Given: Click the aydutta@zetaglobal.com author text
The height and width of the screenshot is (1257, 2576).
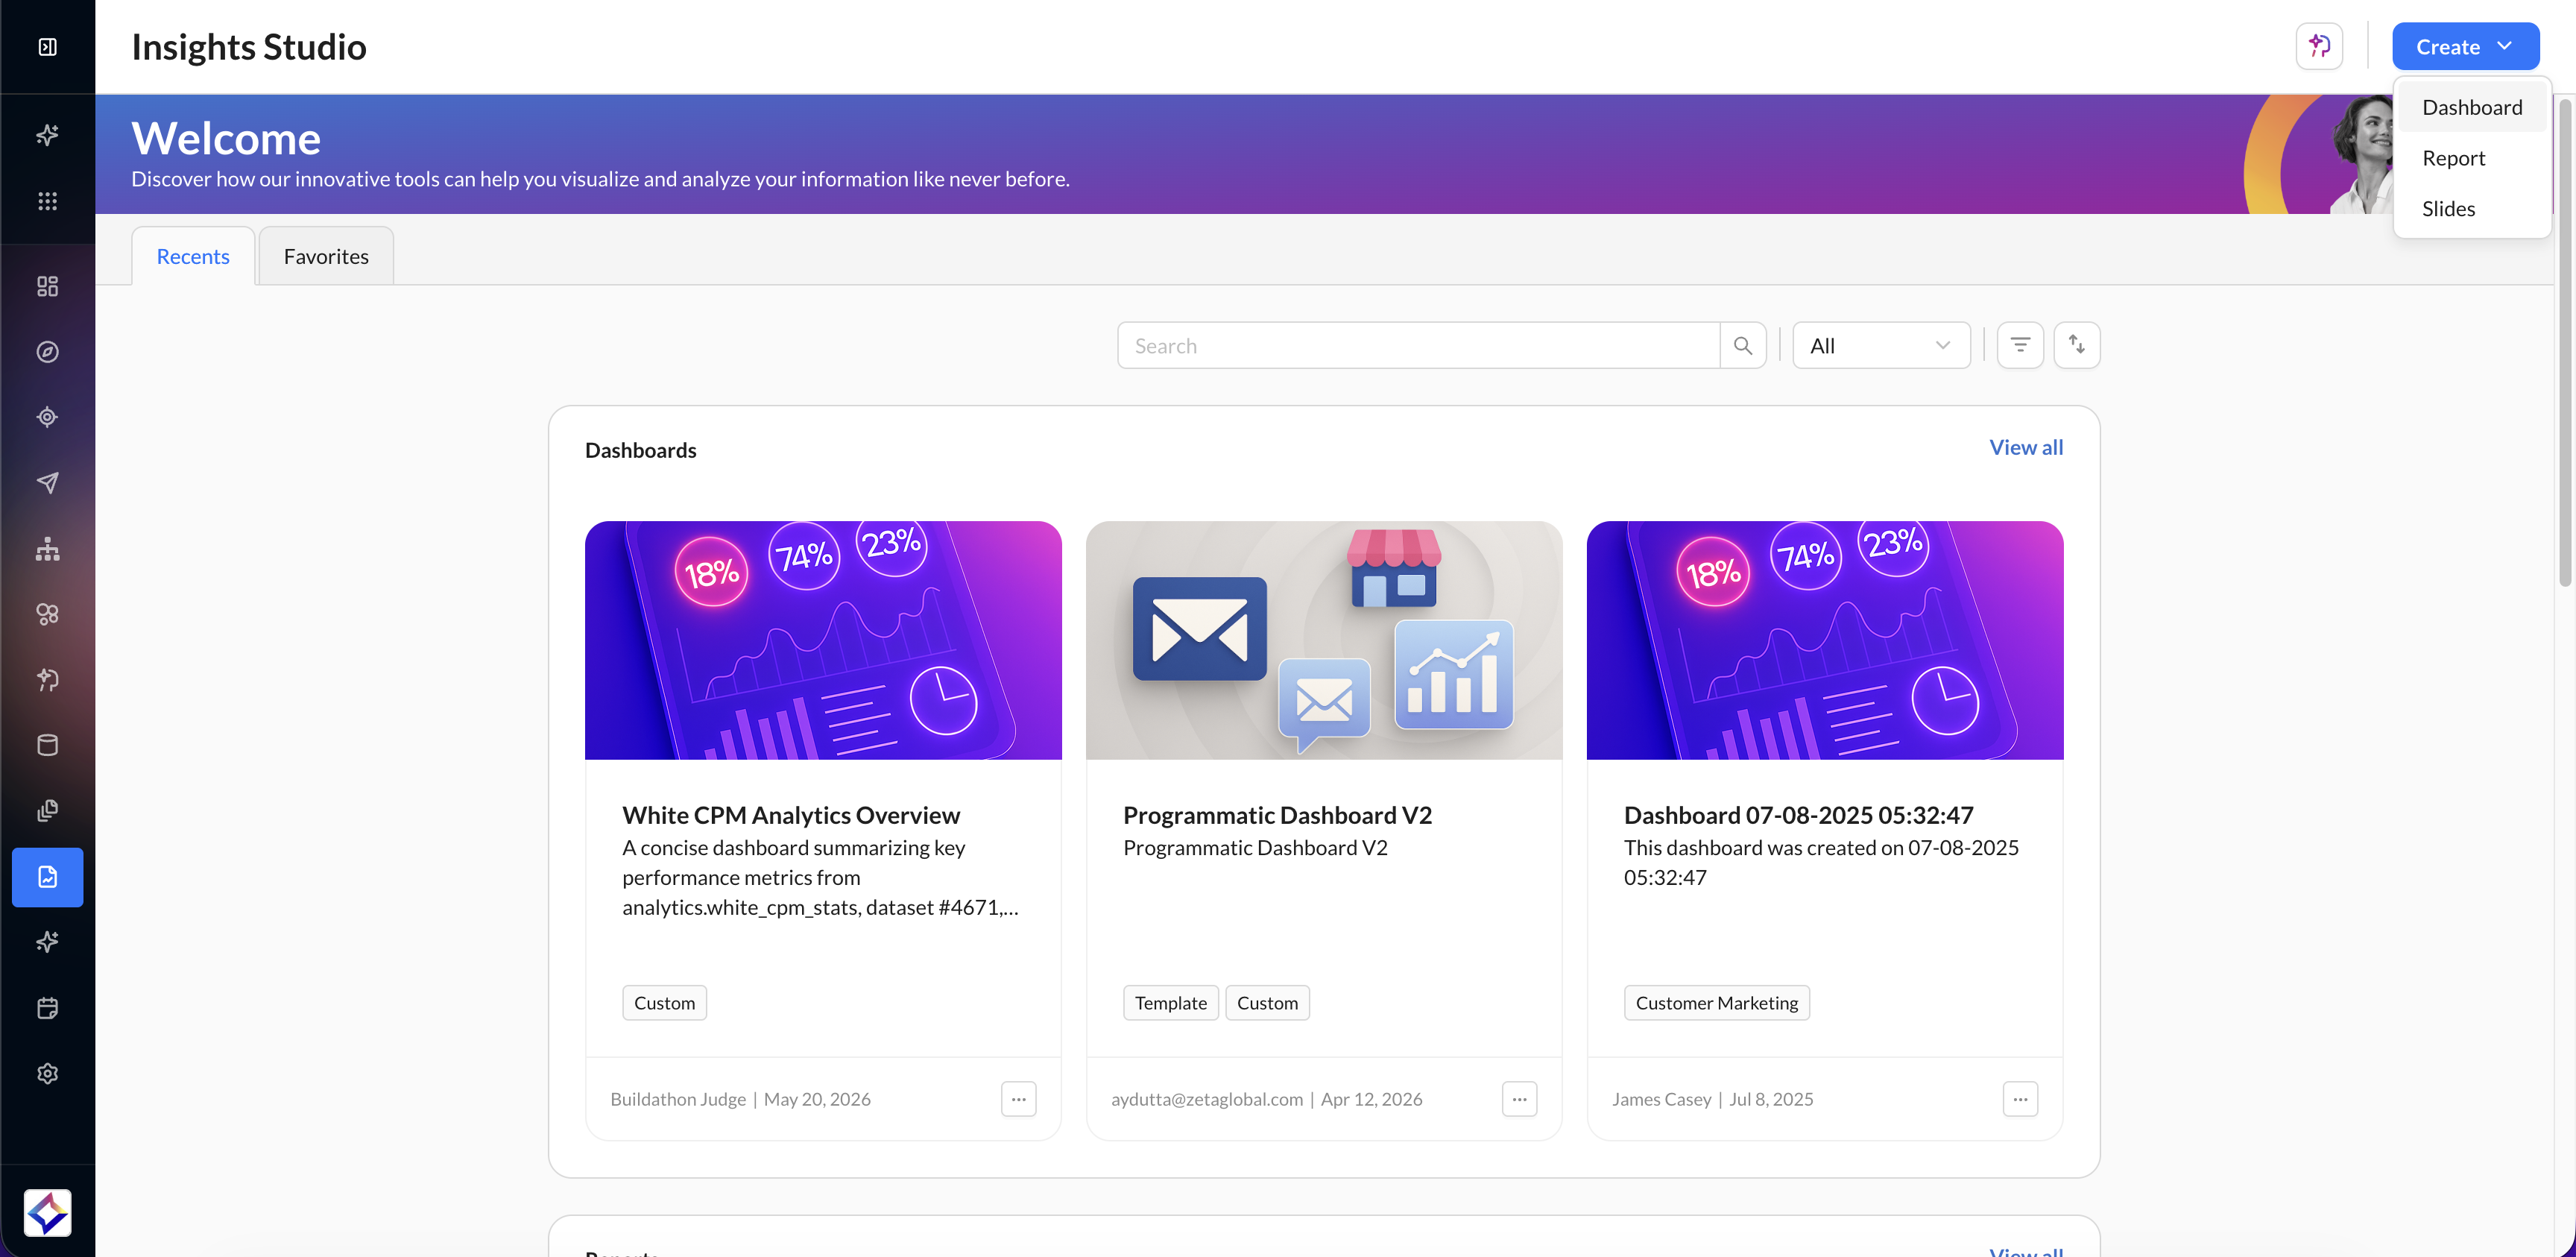Looking at the screenshot, I should tap(1207, 1099).
